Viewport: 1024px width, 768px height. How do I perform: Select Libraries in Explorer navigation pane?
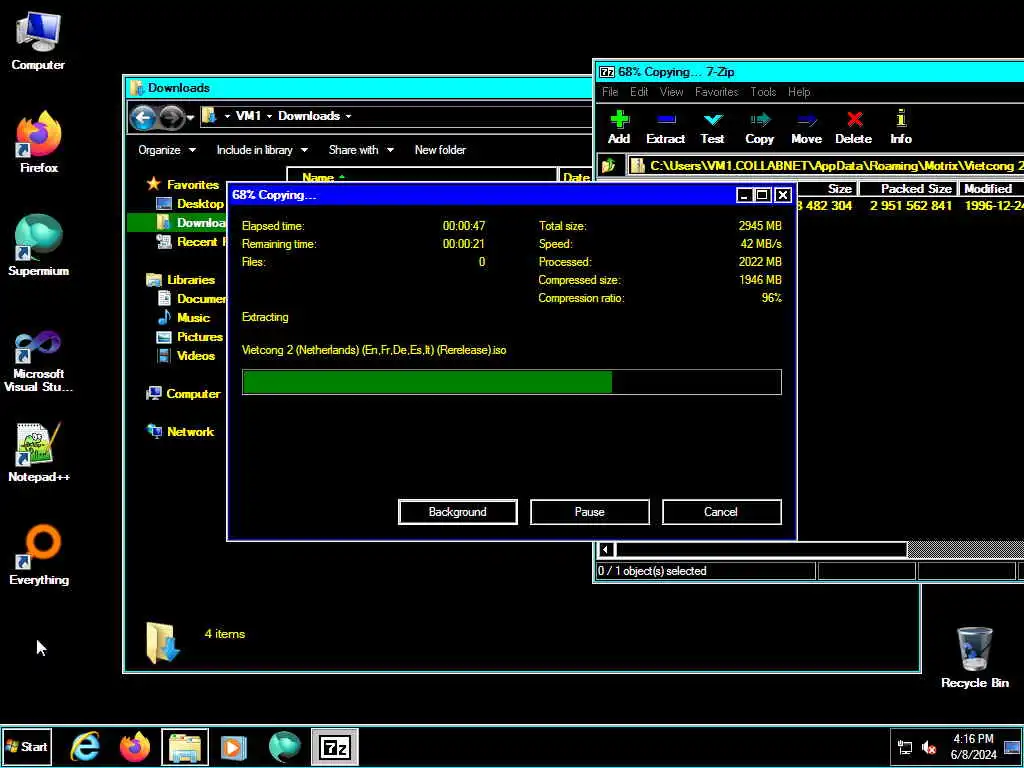point(181,280)
